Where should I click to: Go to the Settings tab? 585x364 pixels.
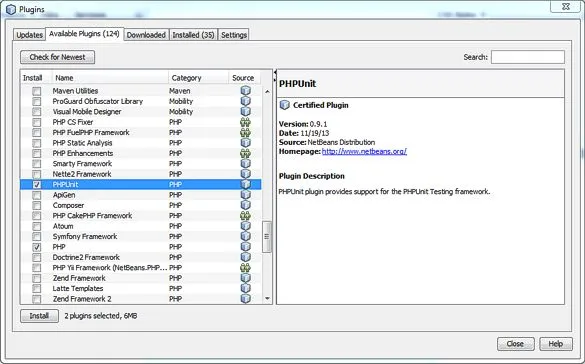pos(234,35)
